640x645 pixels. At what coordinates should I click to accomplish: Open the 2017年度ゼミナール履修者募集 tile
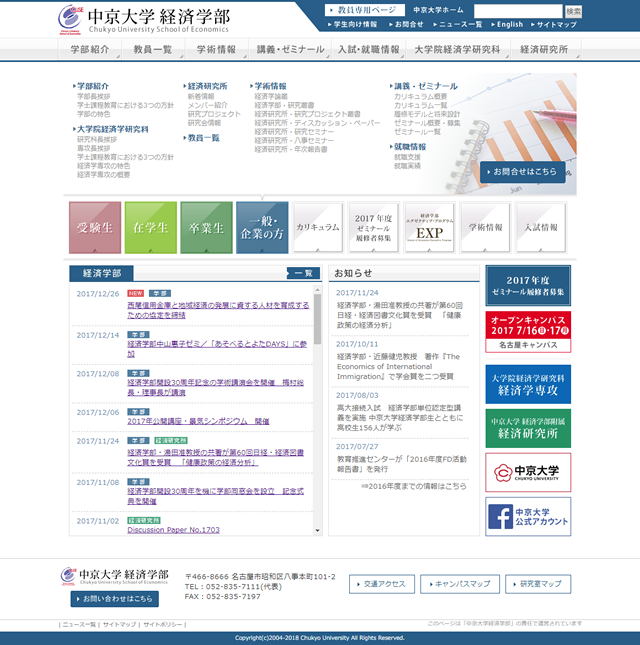point(373,227)
